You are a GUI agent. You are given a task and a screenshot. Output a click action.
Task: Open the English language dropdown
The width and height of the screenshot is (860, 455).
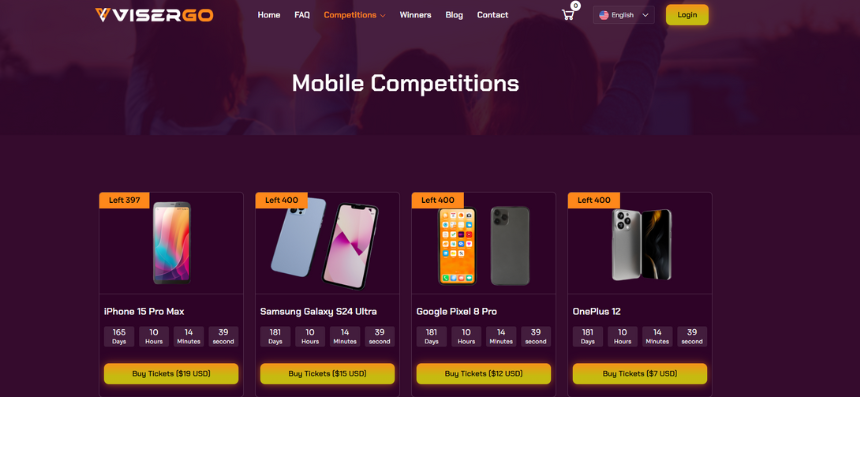(x=624, y=15)
